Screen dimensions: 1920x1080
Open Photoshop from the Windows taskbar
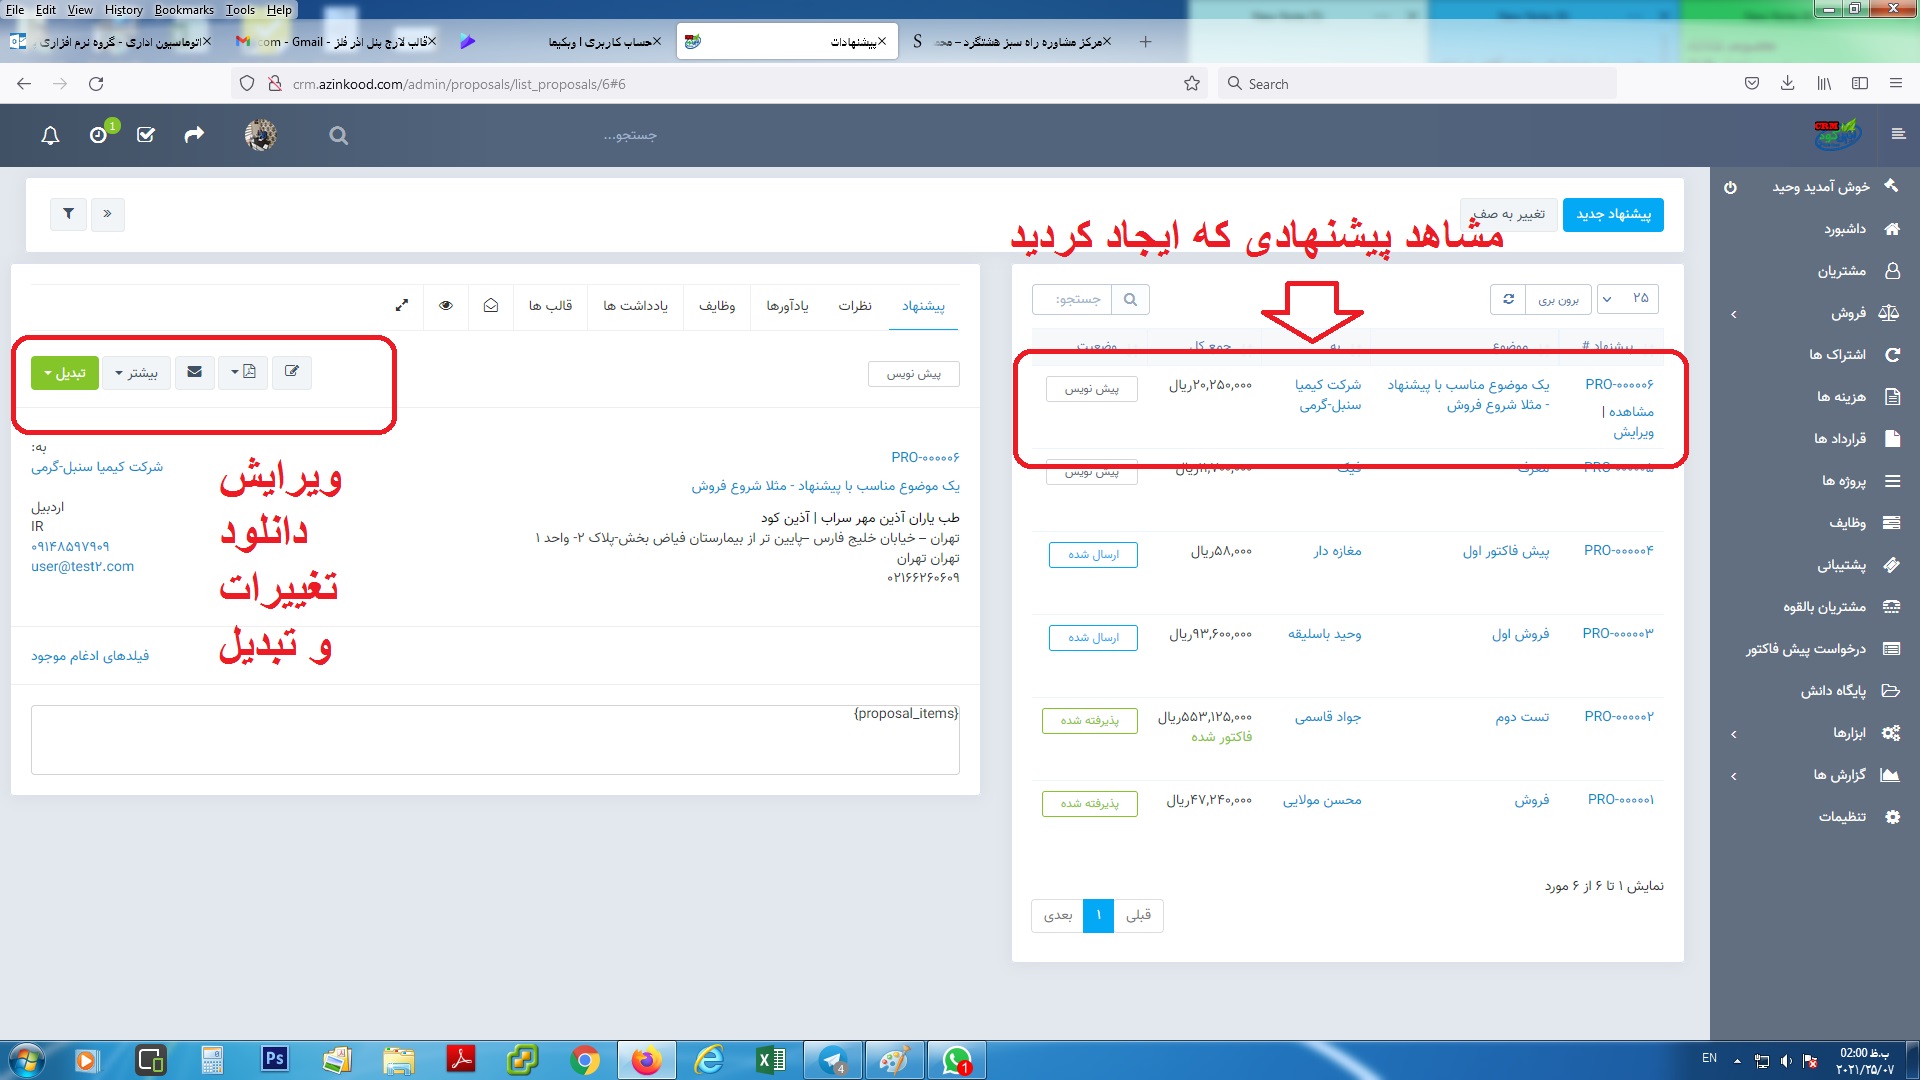pos(275,1059)
